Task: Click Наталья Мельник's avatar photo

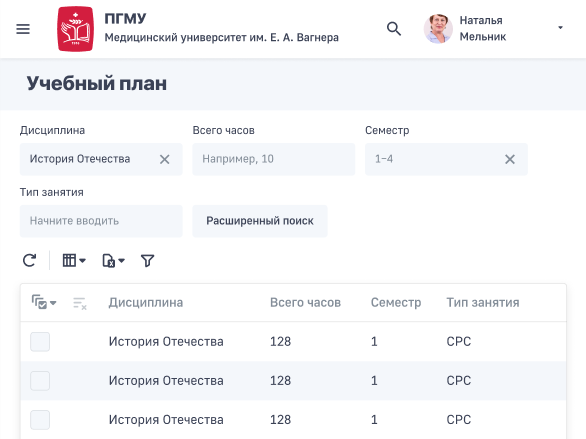Action: pos(438,28)
